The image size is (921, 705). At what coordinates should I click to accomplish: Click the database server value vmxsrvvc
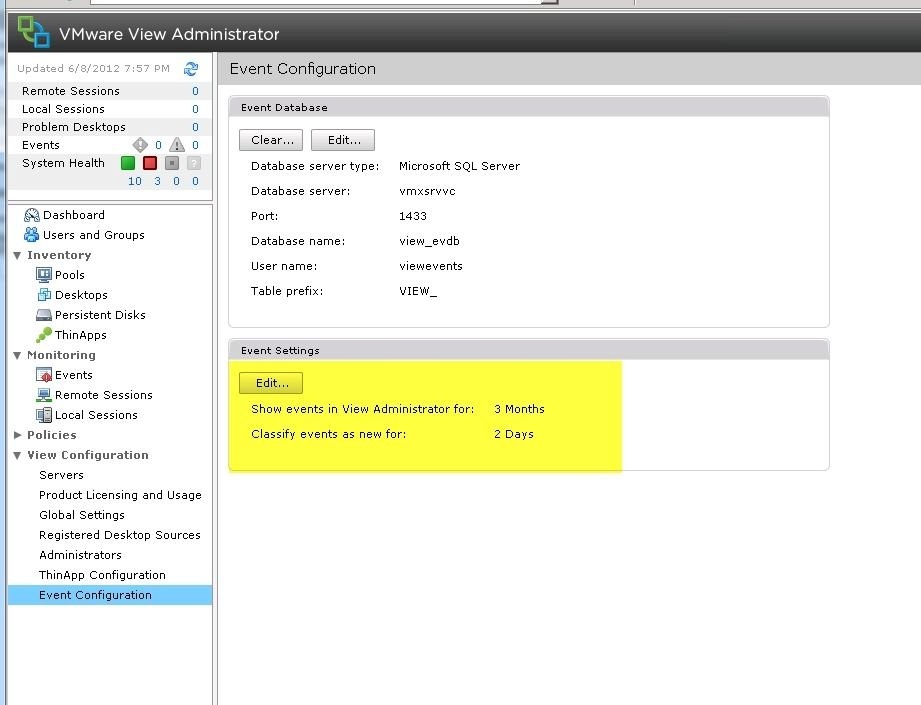(427, 191)
